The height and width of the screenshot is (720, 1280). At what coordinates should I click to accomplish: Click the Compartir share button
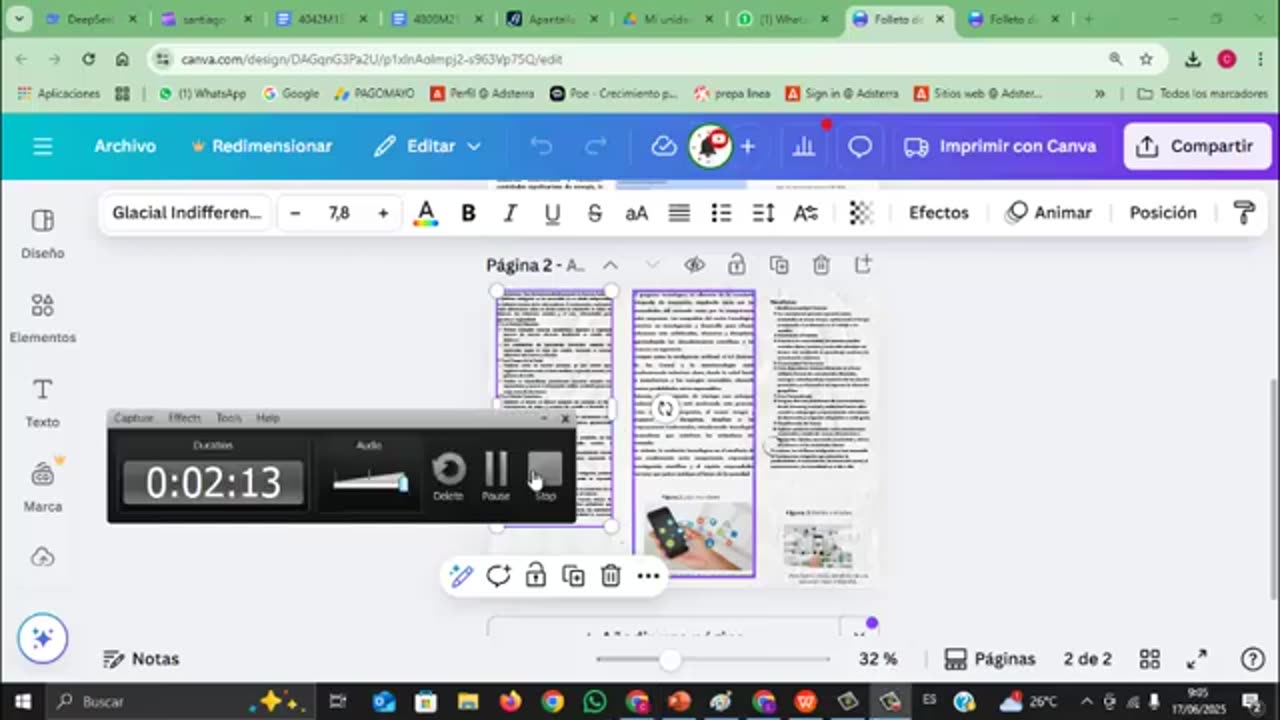click(1196, 146)
